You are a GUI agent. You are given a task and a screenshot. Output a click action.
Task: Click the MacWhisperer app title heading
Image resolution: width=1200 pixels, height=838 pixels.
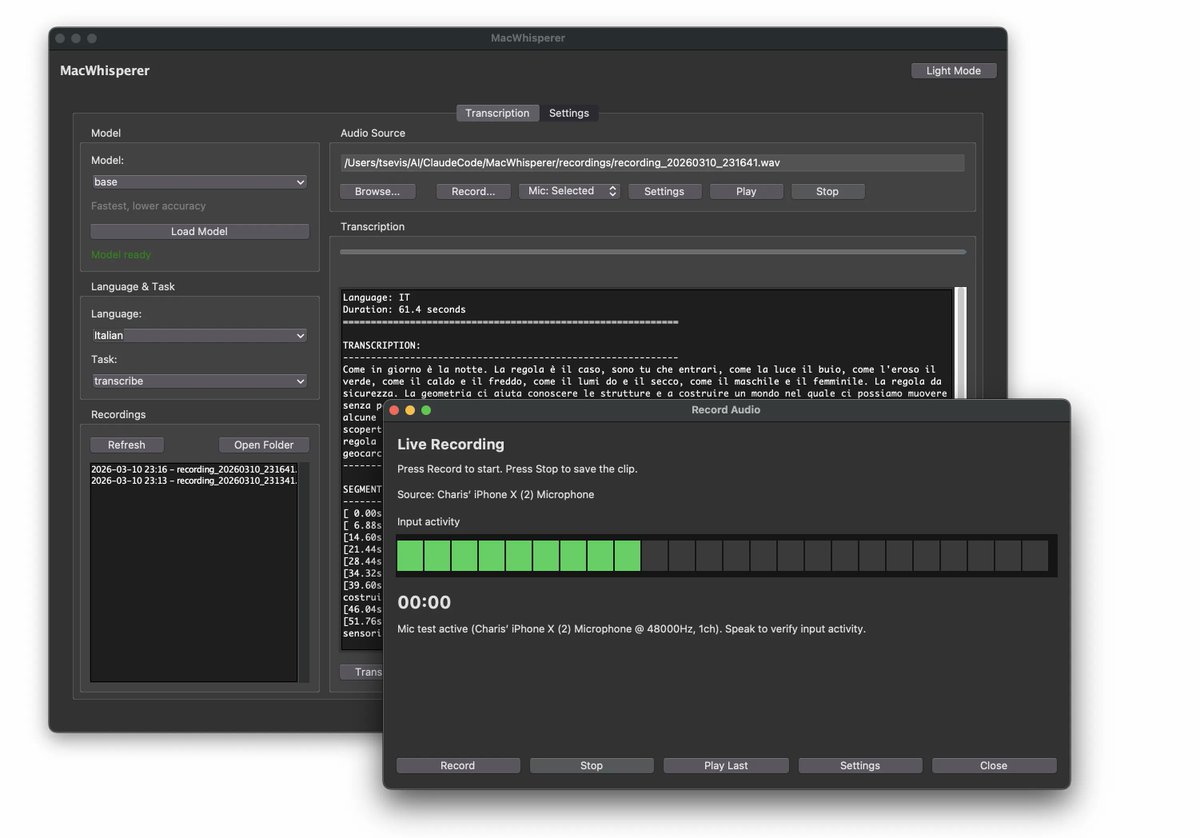point(105,71)
